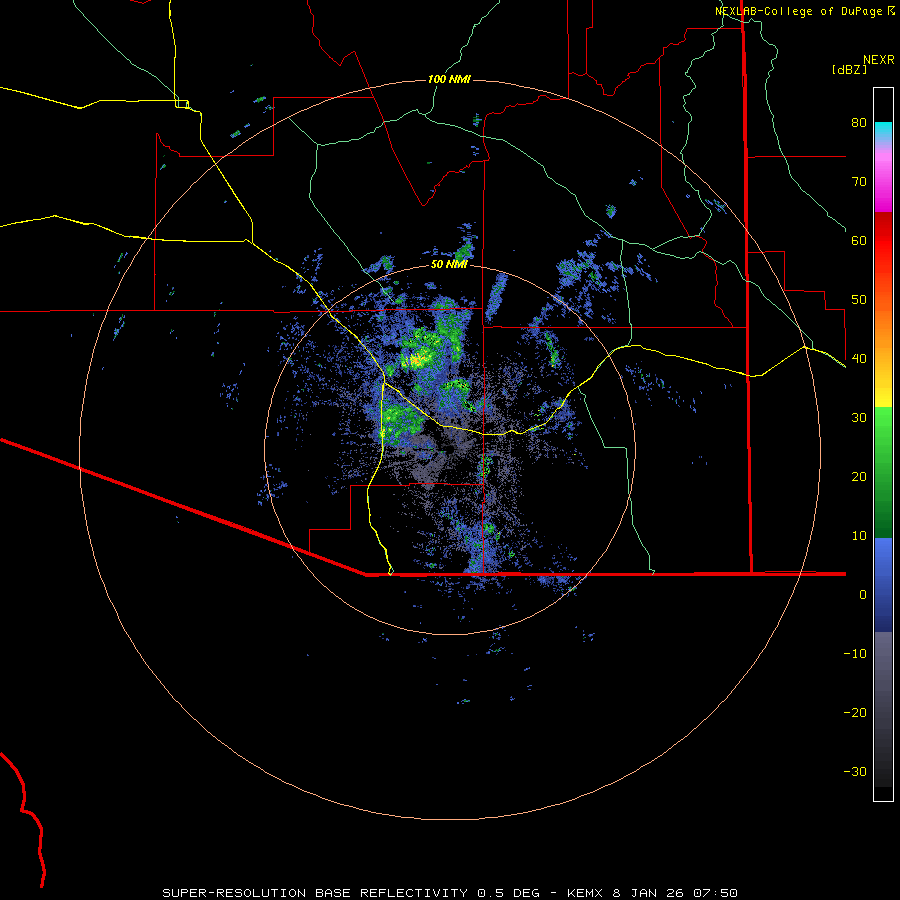Select the 10 value on the dBZ scale
Image resolution: width=900 pixels, height=900 pixels.
point(859,536)
